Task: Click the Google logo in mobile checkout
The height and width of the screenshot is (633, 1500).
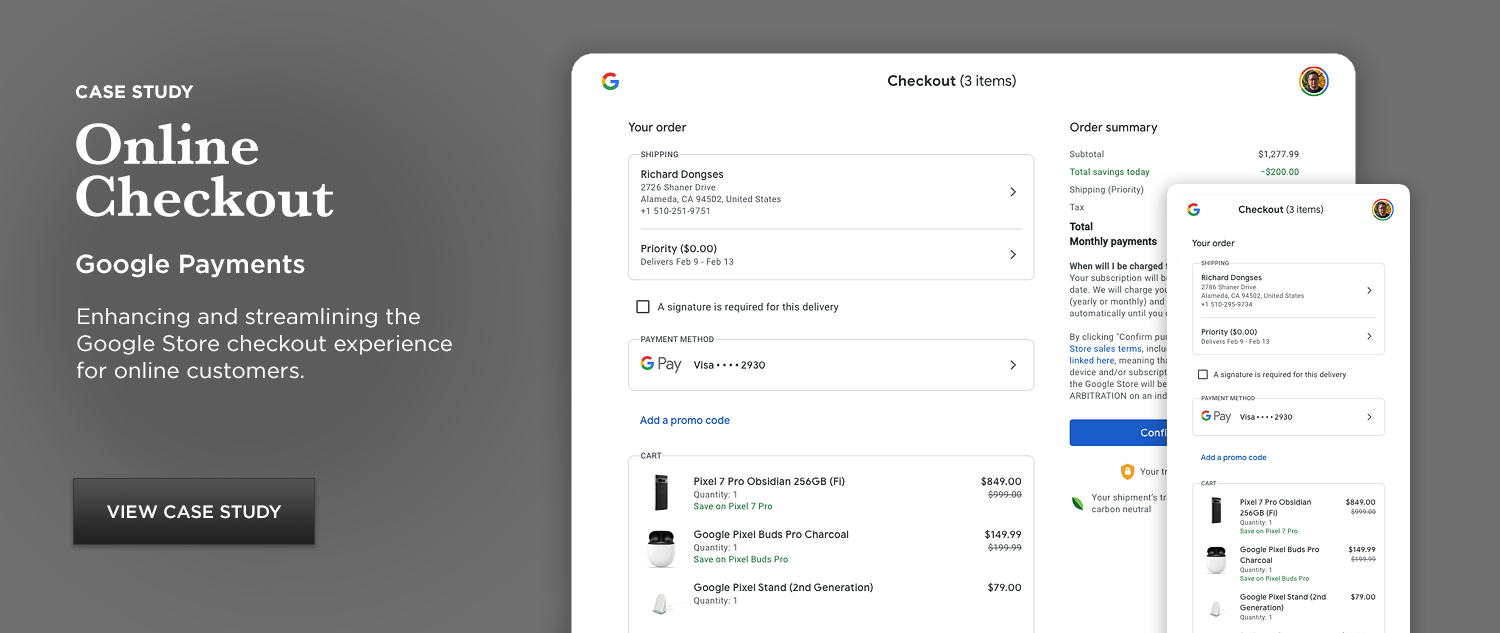Action: (1193, 209)
